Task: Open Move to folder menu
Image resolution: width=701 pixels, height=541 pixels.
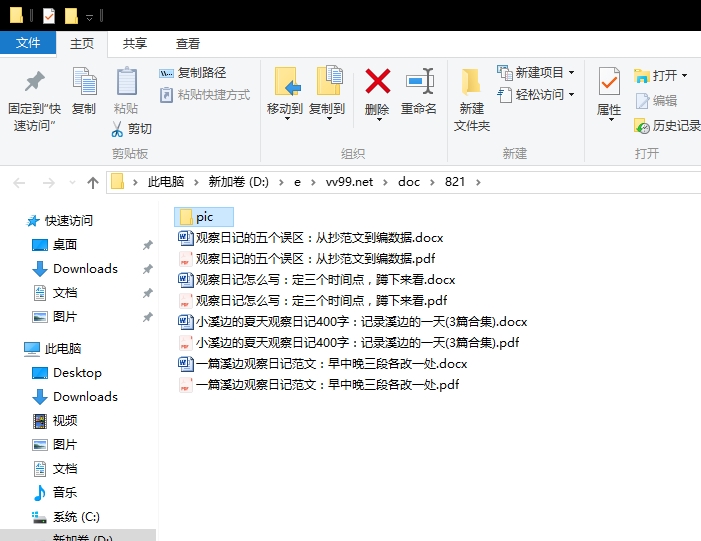Action: pyautogui.click(x=285, y=94)
